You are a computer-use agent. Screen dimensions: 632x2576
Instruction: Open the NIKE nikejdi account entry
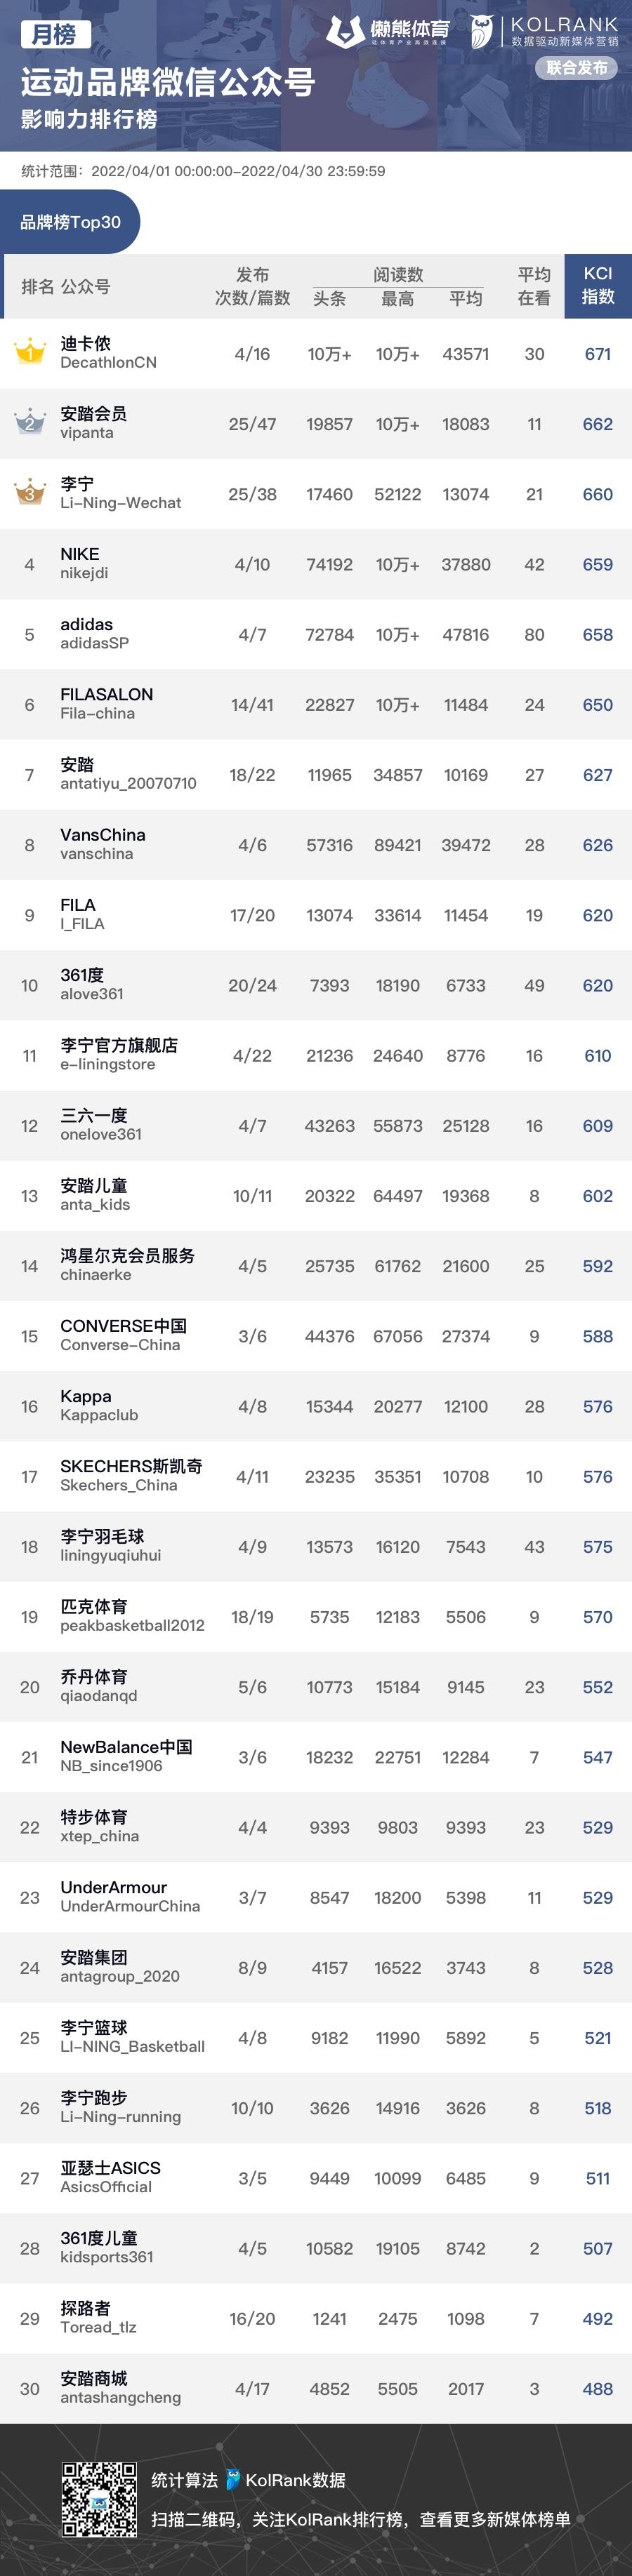(x=316, y=564)
